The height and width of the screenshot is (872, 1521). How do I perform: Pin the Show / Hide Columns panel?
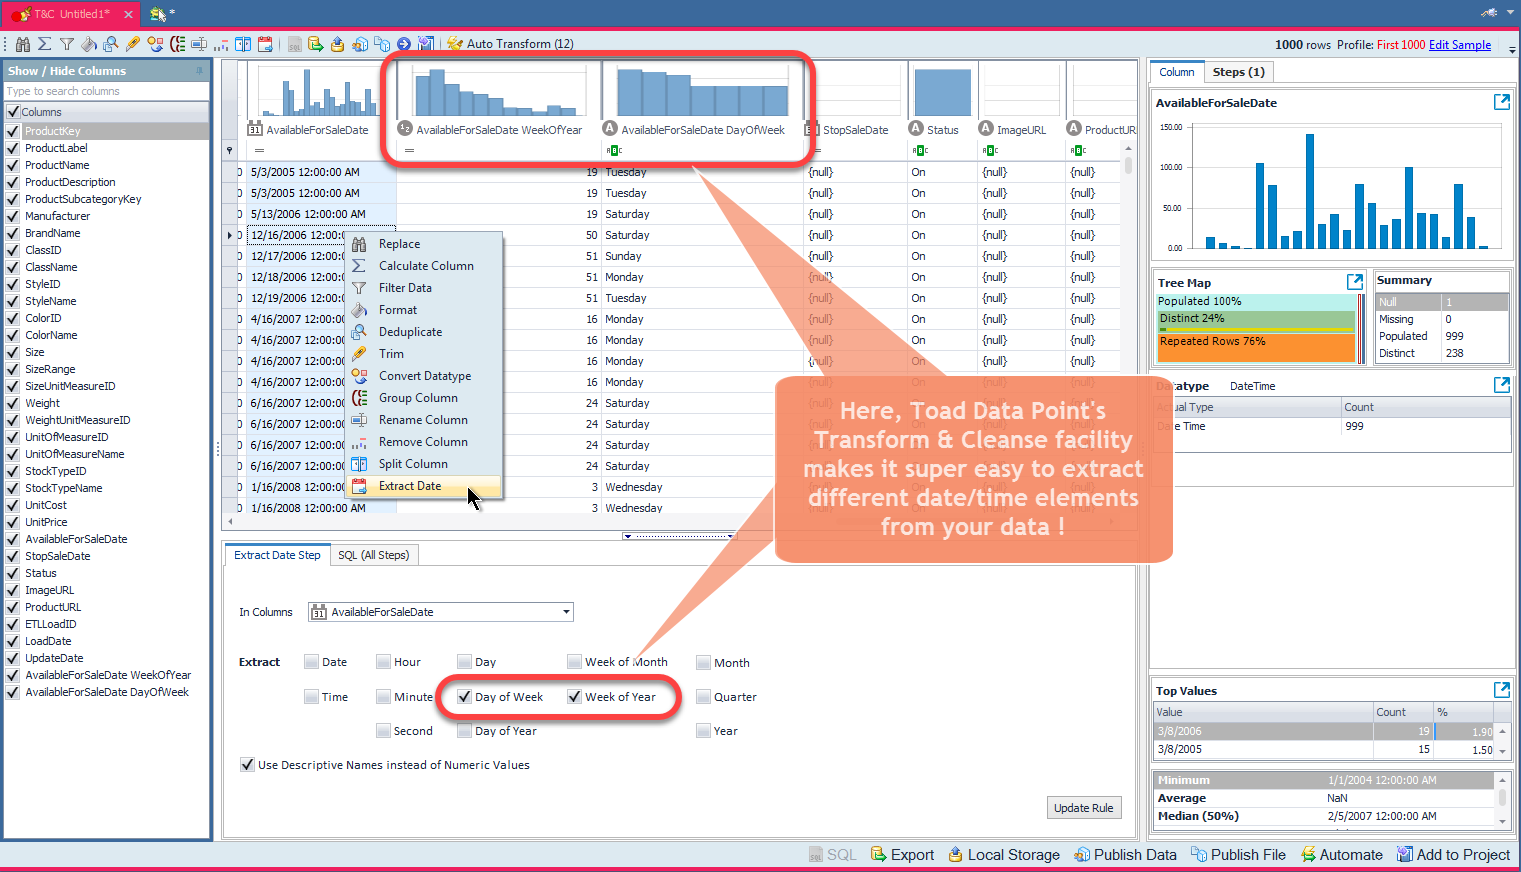[x=199, y=70]
